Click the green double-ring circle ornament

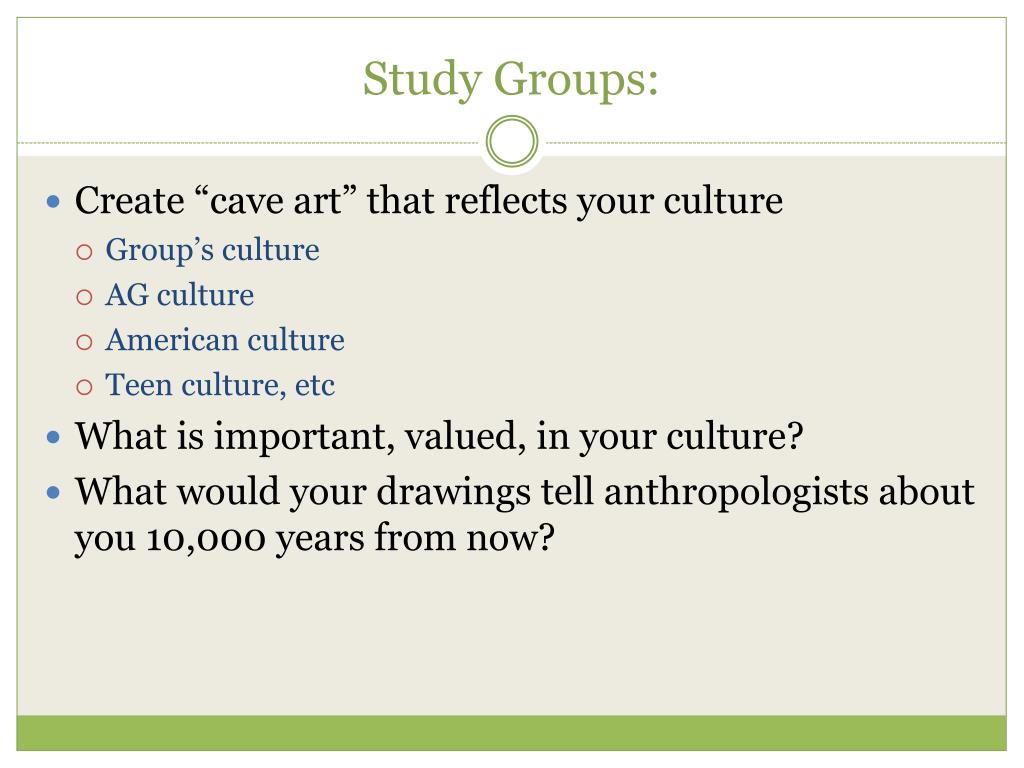512,141
